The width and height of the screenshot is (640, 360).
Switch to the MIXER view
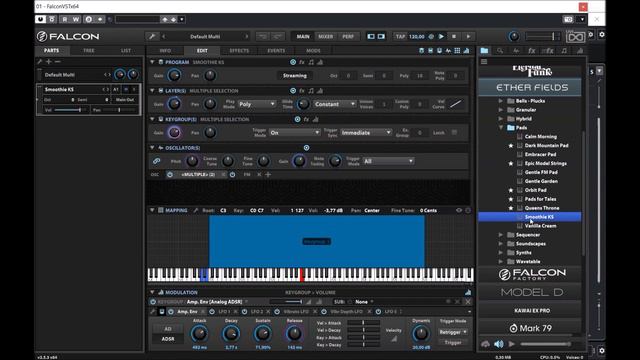(x=325, y=36)
